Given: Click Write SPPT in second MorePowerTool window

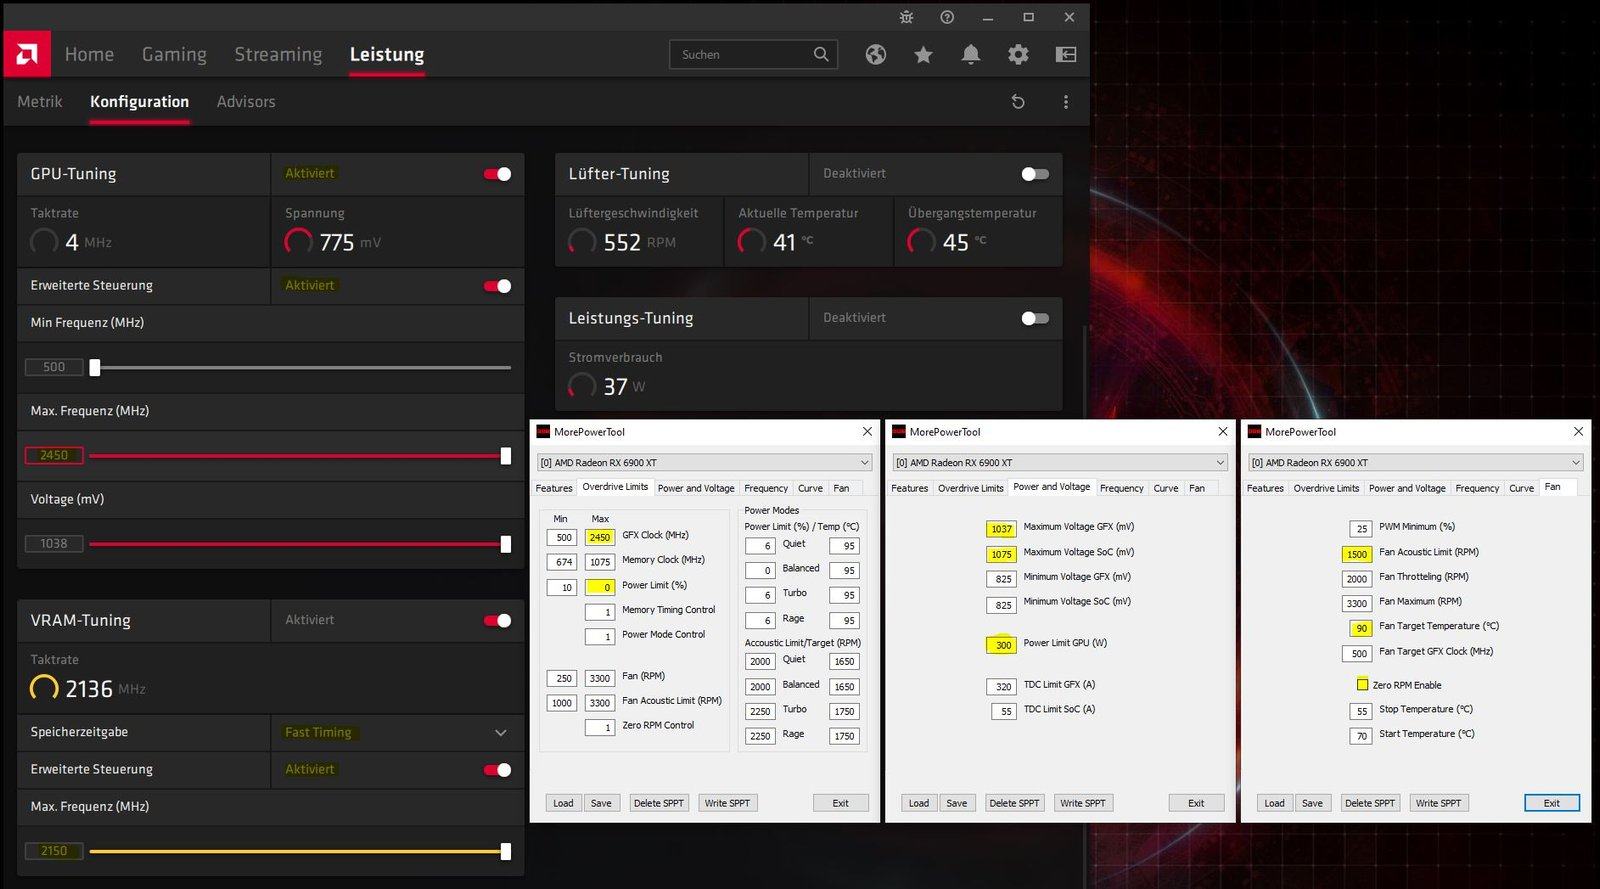Looking at the screenshot, I should [1083, 803].
